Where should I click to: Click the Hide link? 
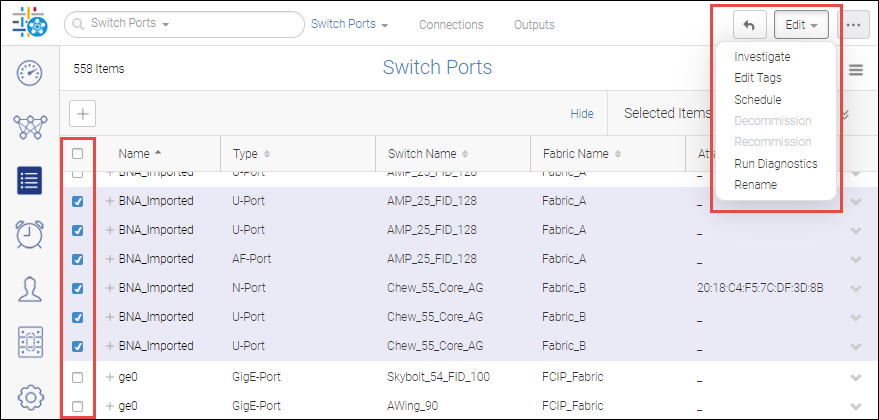coord(582,114)
